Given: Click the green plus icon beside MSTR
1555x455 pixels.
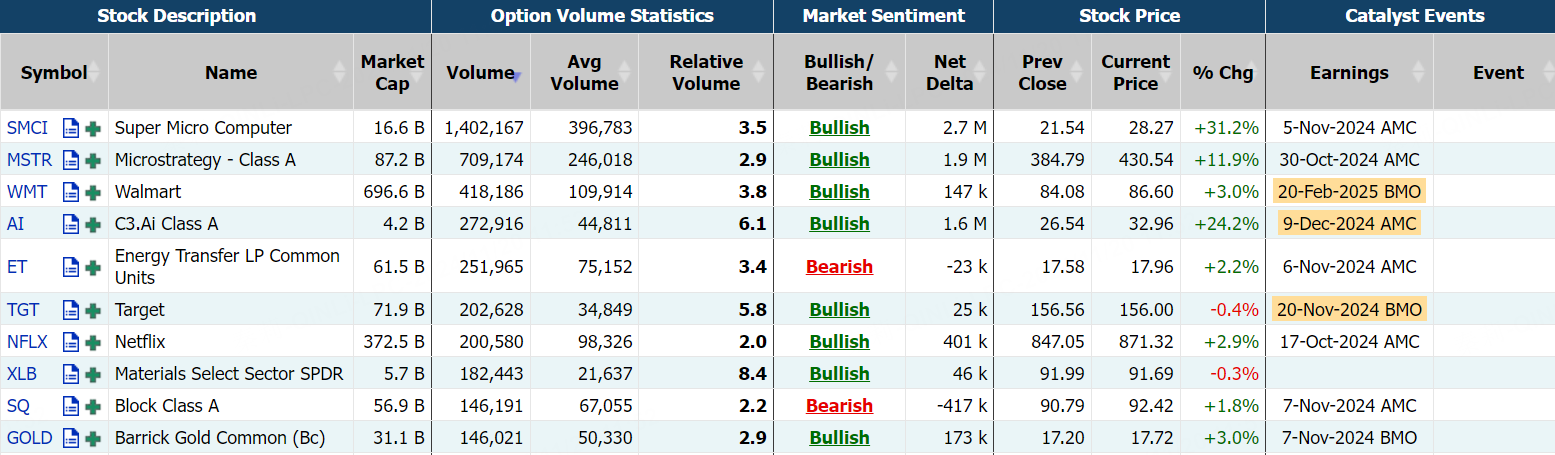Looking at the screenshot, I should (93, 160).
